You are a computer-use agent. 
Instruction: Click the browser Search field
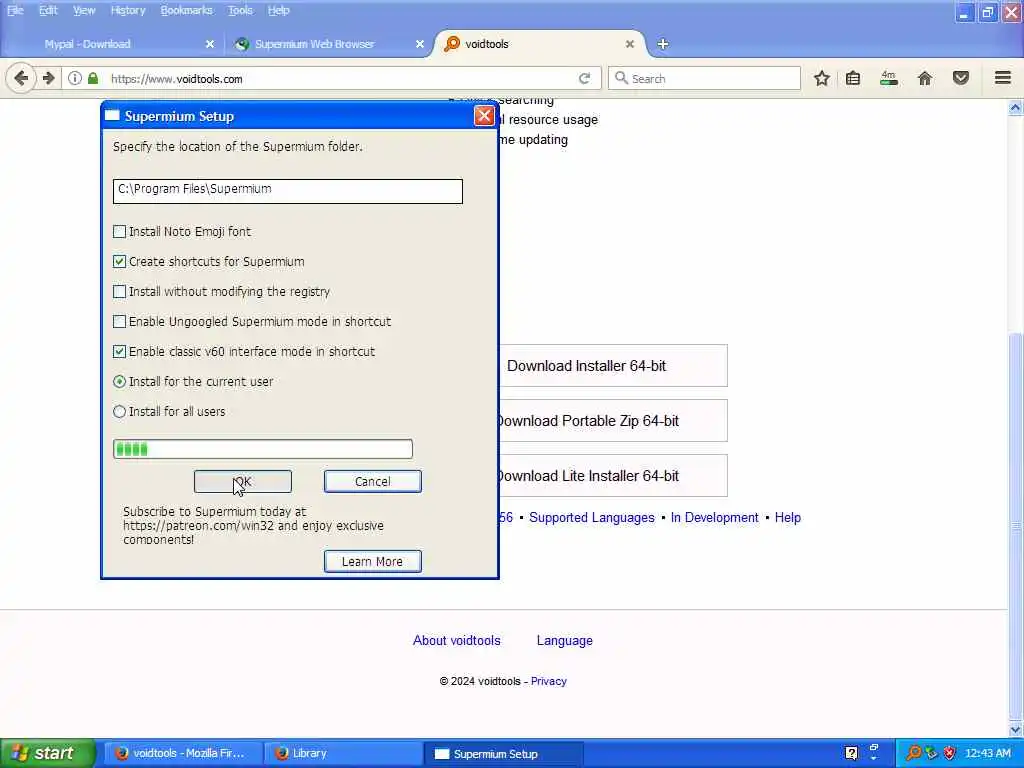tap(704, 78)
